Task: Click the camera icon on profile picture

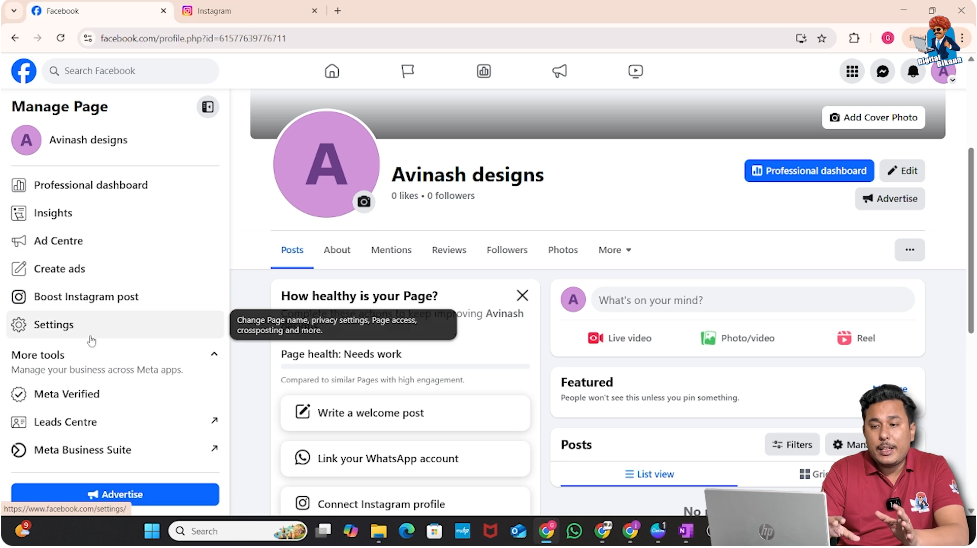Action: 364,202
